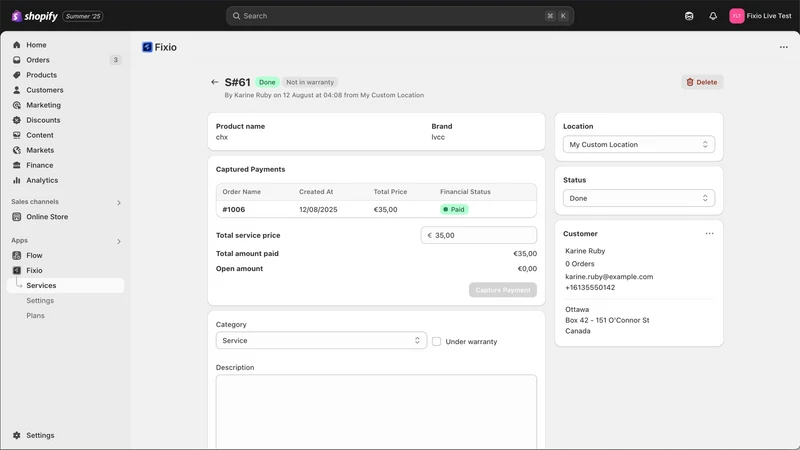Delete service S#61
This screenshot has width=800, height=450.
702,82
